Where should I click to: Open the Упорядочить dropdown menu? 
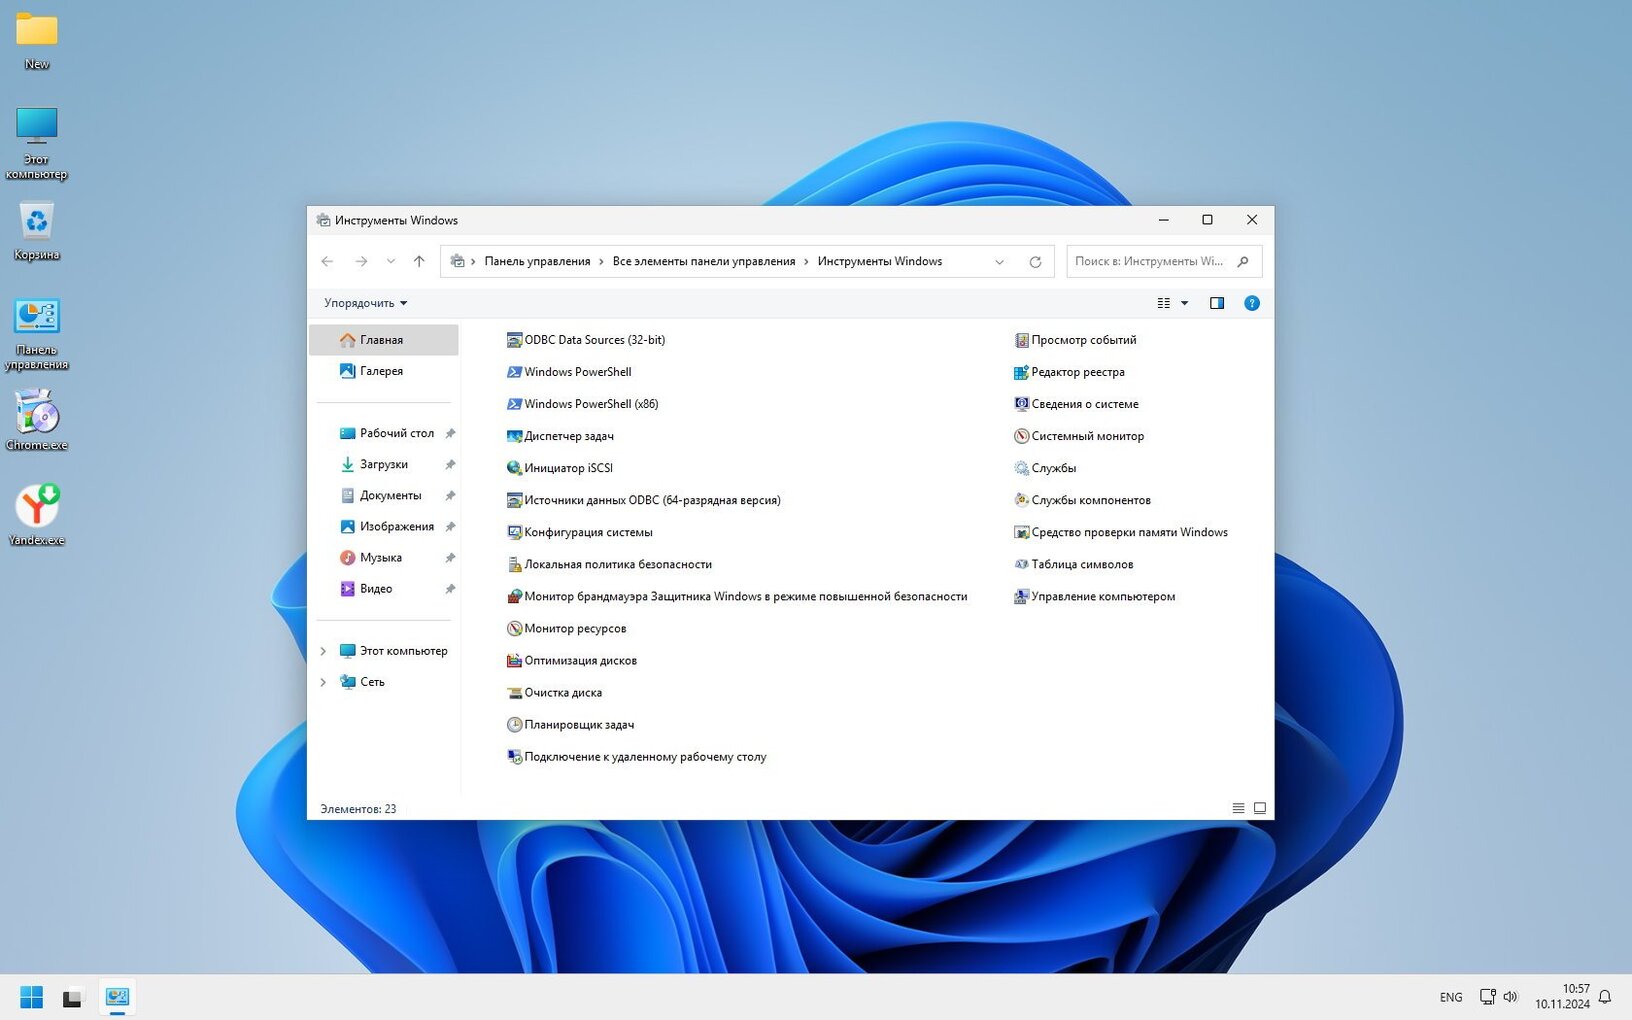(365, 303)
